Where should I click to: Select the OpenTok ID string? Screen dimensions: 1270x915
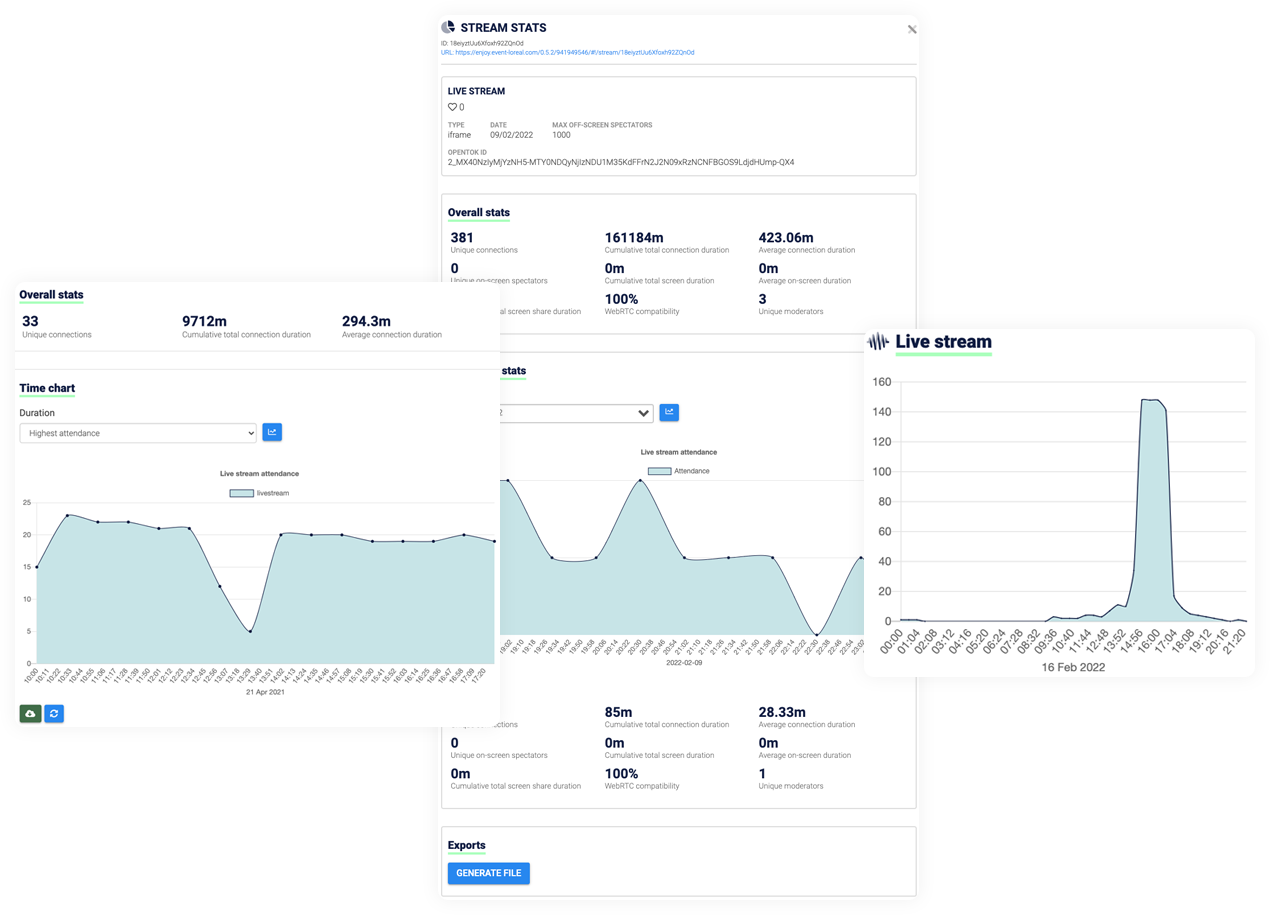[x=621, y=162]
